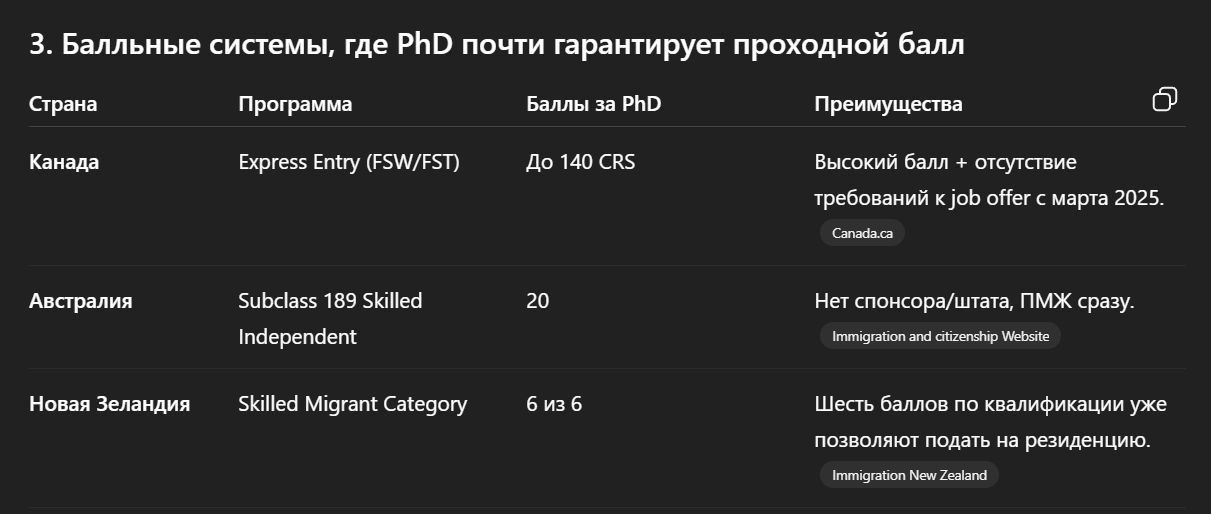
Task: Click the До 140 CRS points cell
Action: [x=580, y=162]
